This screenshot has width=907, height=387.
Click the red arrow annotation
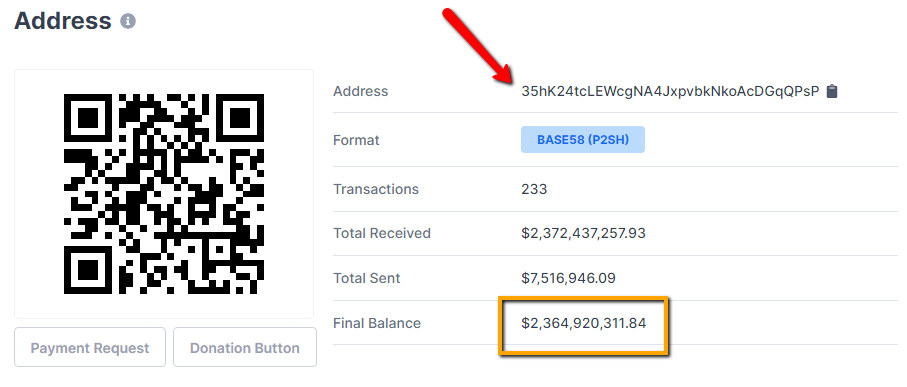478,47
